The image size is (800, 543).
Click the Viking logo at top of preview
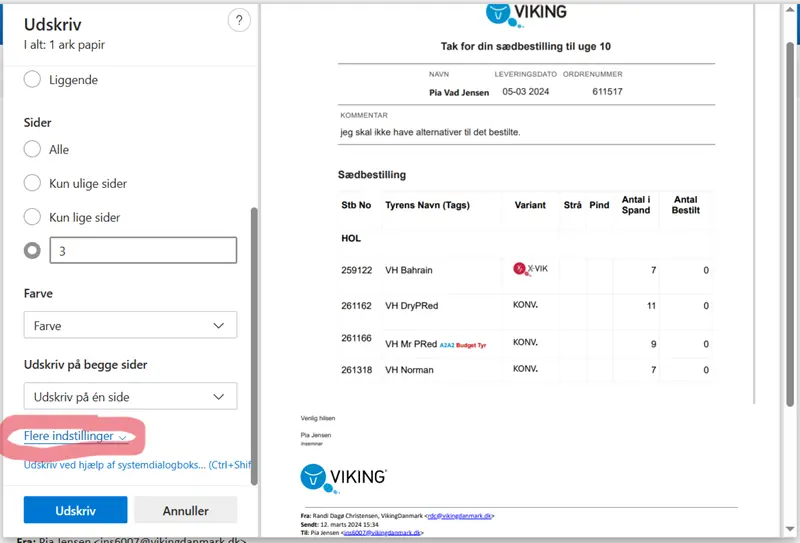[525, 13]
